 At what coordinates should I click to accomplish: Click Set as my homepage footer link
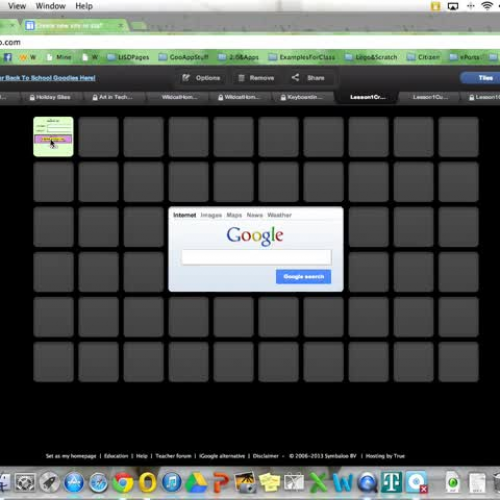pyautogui.click(x=71, y=456)
